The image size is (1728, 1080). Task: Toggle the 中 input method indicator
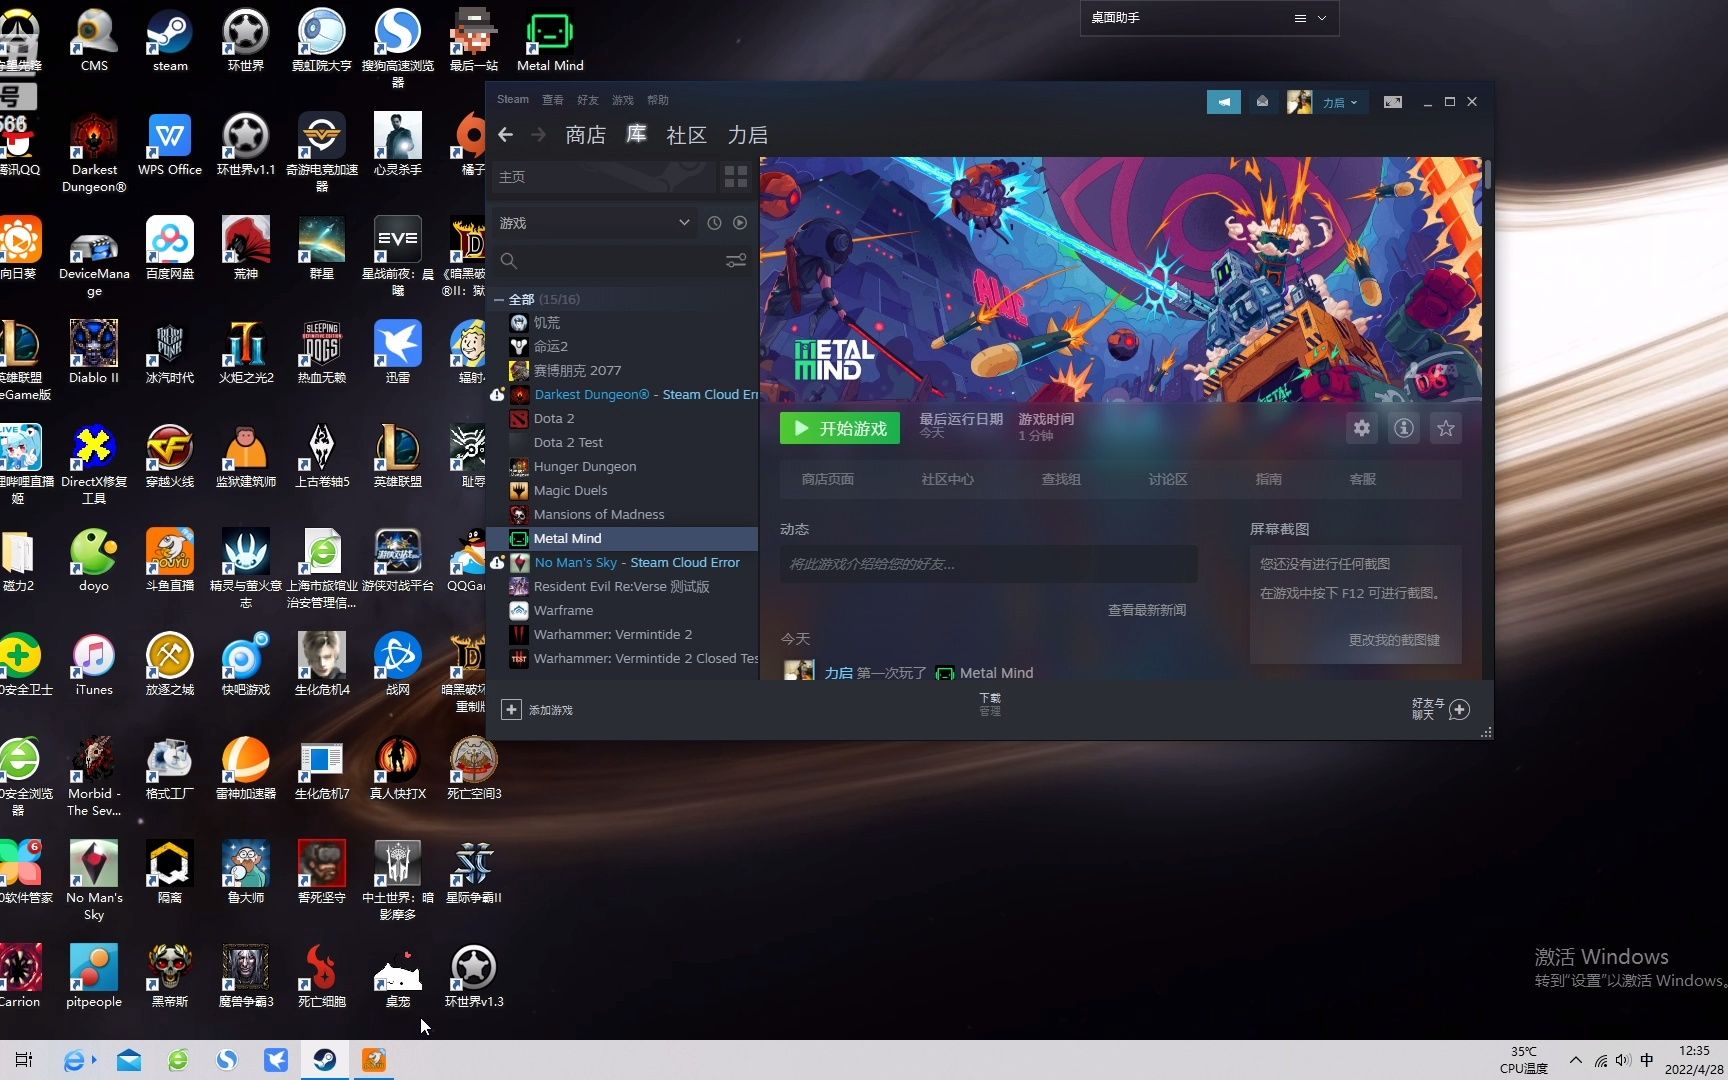pos(1647,1060)
